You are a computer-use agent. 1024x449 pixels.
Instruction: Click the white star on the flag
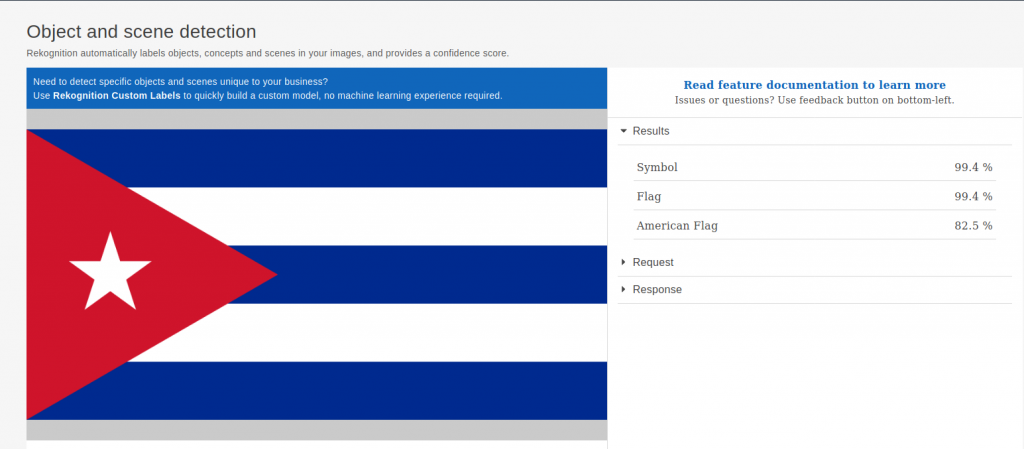[110, 270]
